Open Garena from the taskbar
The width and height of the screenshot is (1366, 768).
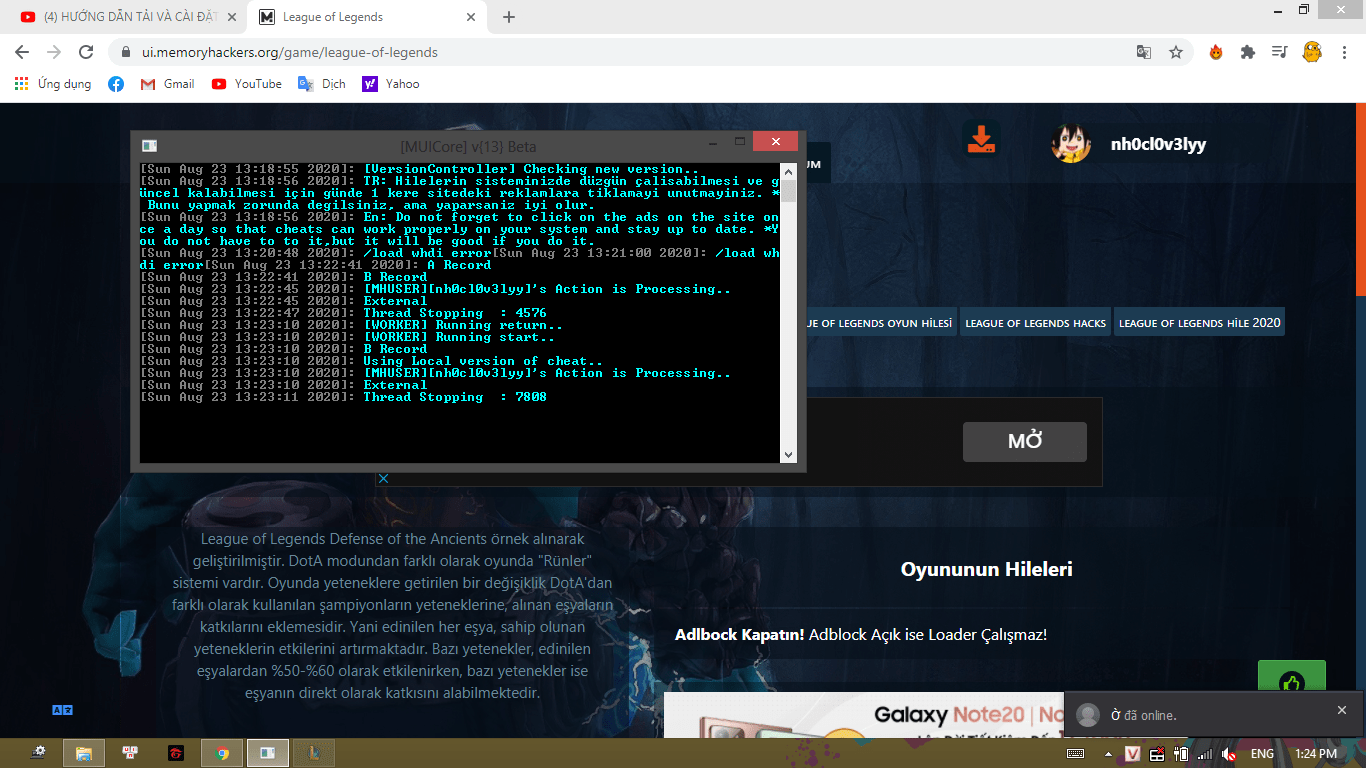(176, 753)
